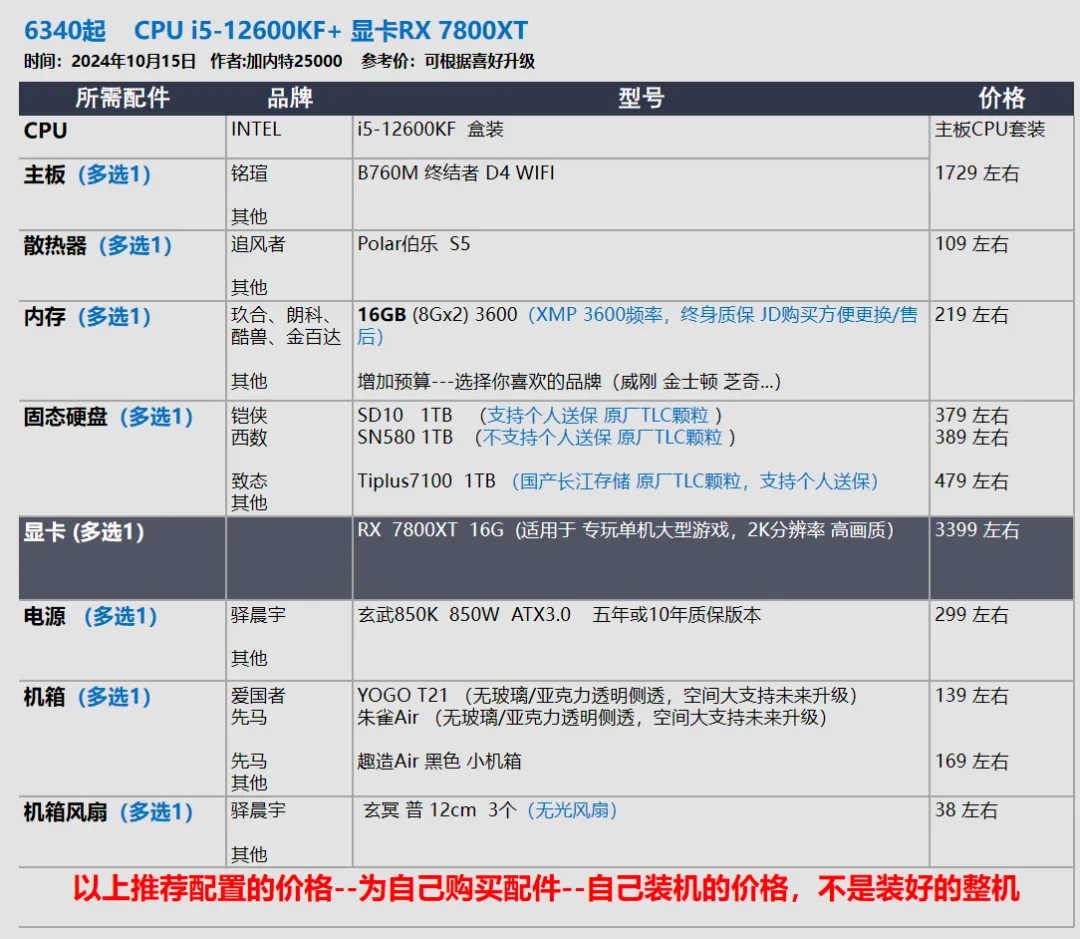This screenshot has height=939, width=1080.
Task: Click the '389 左右' price
Action: 971,437
